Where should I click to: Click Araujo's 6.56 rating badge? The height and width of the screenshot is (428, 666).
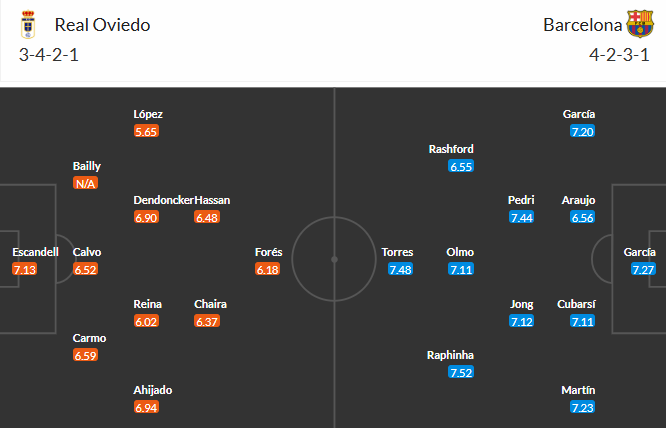(582, 217)
